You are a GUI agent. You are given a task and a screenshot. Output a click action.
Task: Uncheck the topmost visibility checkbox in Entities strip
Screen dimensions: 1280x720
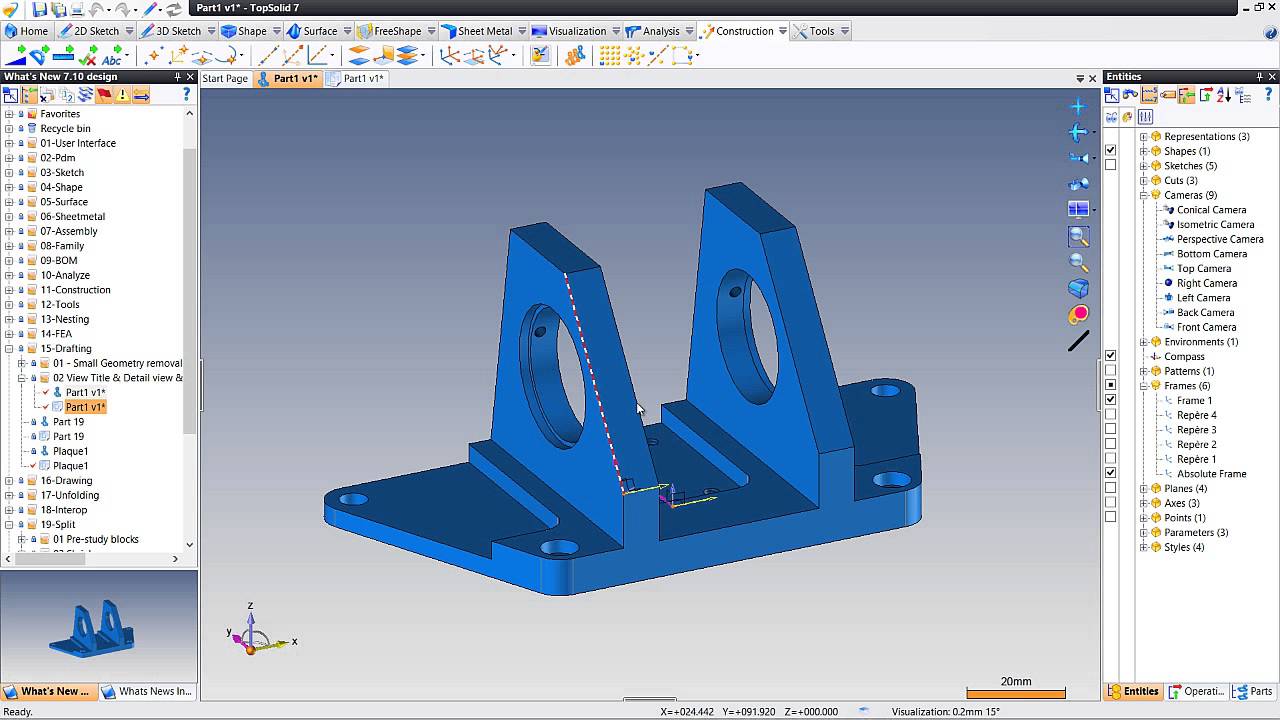[x=1110, y=149]
